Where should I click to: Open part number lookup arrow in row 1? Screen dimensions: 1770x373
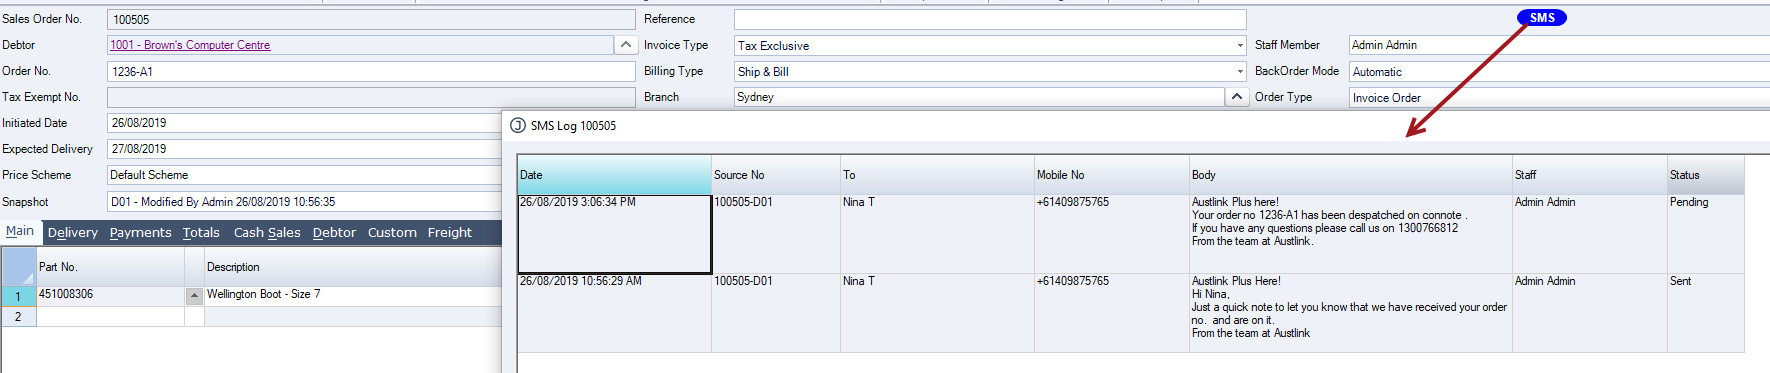[x=195, y=296]
